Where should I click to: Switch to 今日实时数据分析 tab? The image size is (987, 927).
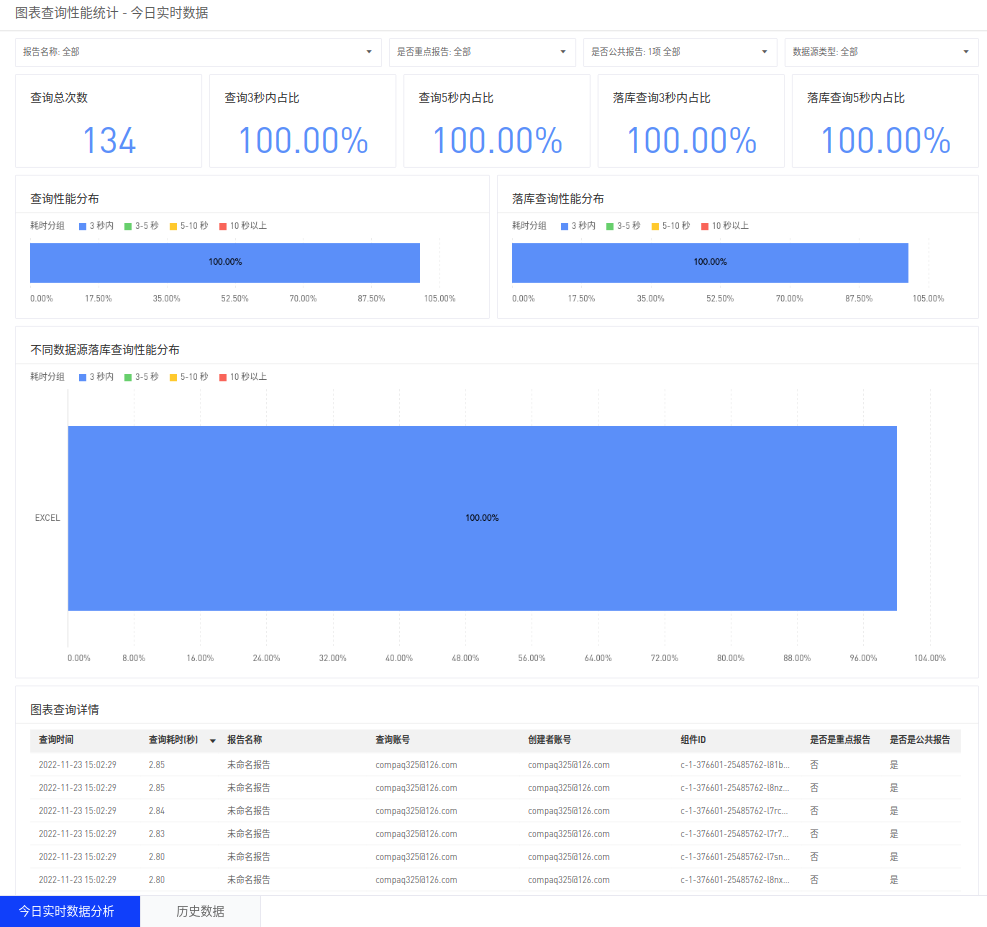click(67, 911)
